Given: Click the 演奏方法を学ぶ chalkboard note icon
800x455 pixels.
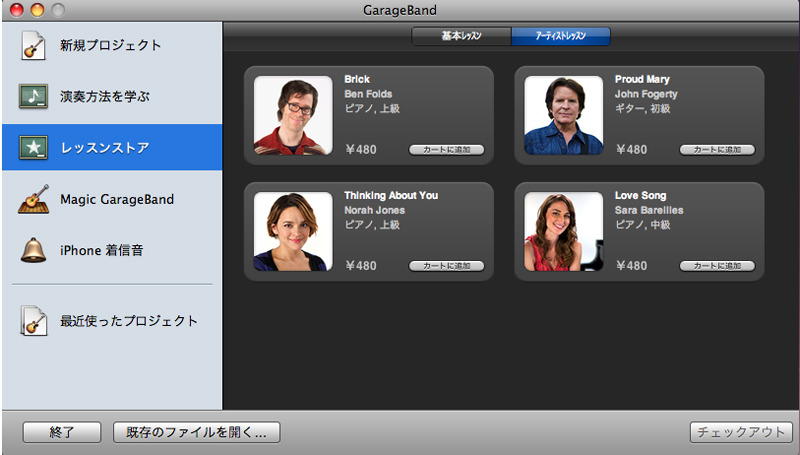Looking at the screenshot, I should pos(33,96).
